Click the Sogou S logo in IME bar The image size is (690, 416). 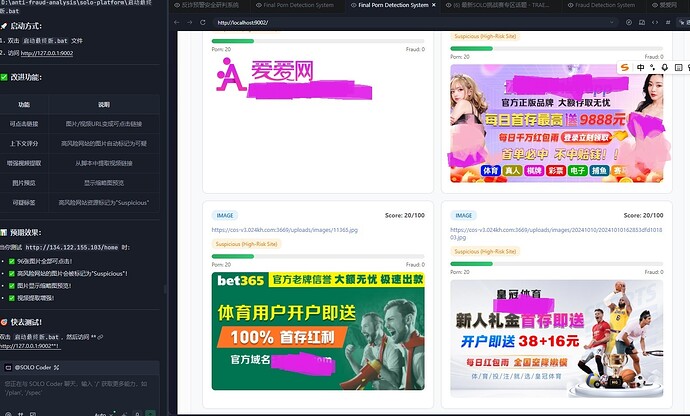tap(624, 67)
